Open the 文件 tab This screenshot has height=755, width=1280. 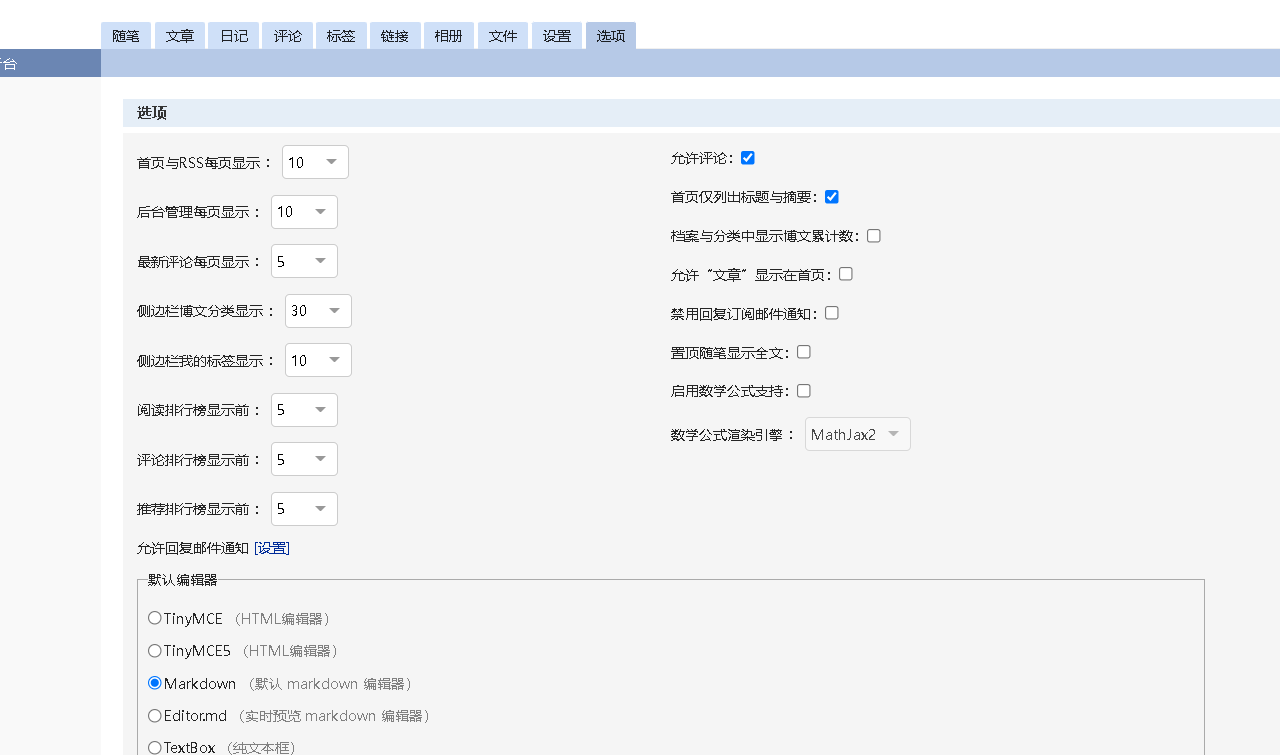(x=503, y=36)
